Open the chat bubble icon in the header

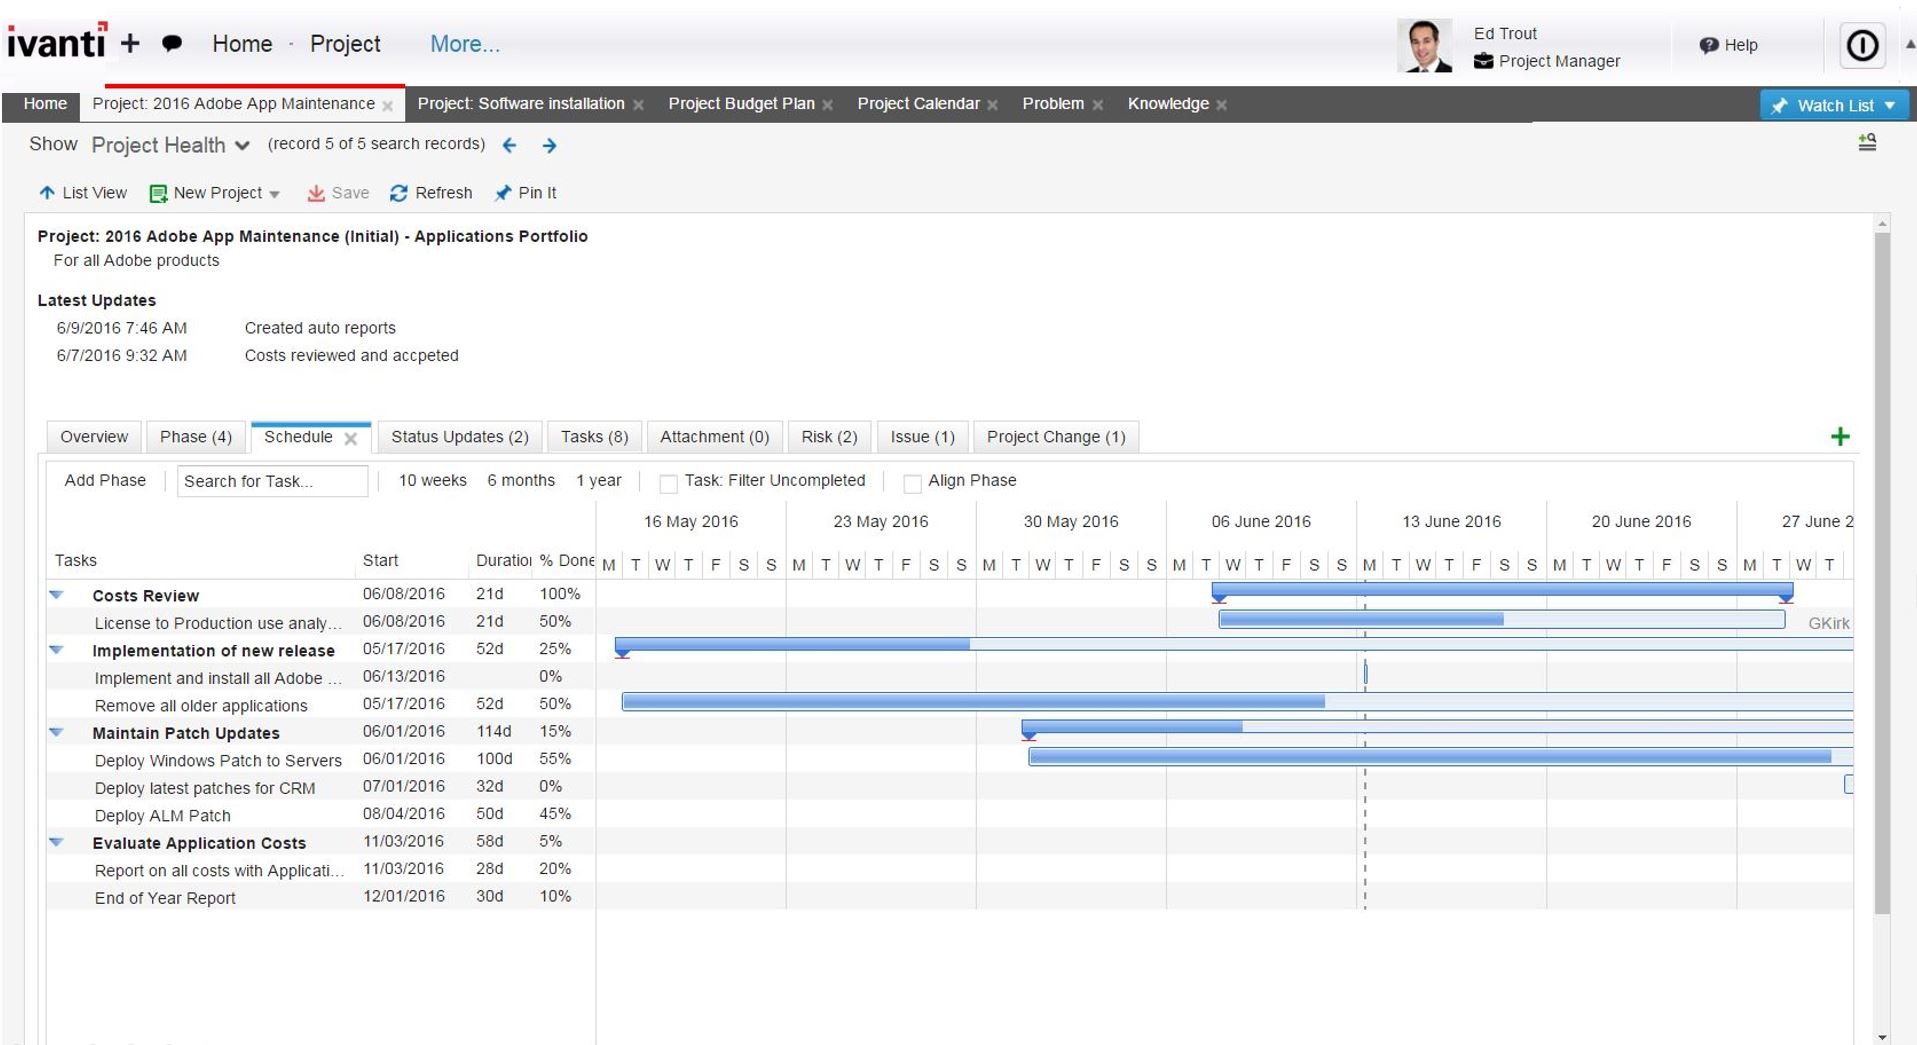point(172,43)
